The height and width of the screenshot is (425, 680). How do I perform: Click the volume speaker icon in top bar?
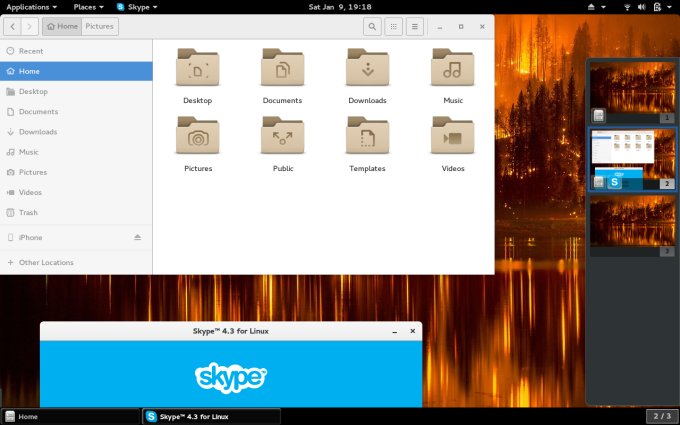[641, 7]
